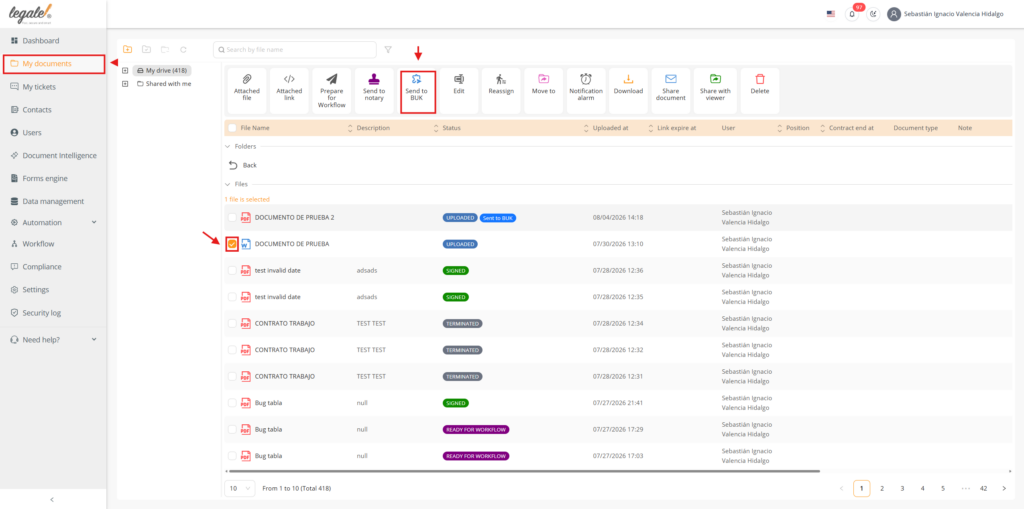This screenshot has width=1024, height=509.
Task: Go to page 3 in pagination
Action: [x=902, y=488]
